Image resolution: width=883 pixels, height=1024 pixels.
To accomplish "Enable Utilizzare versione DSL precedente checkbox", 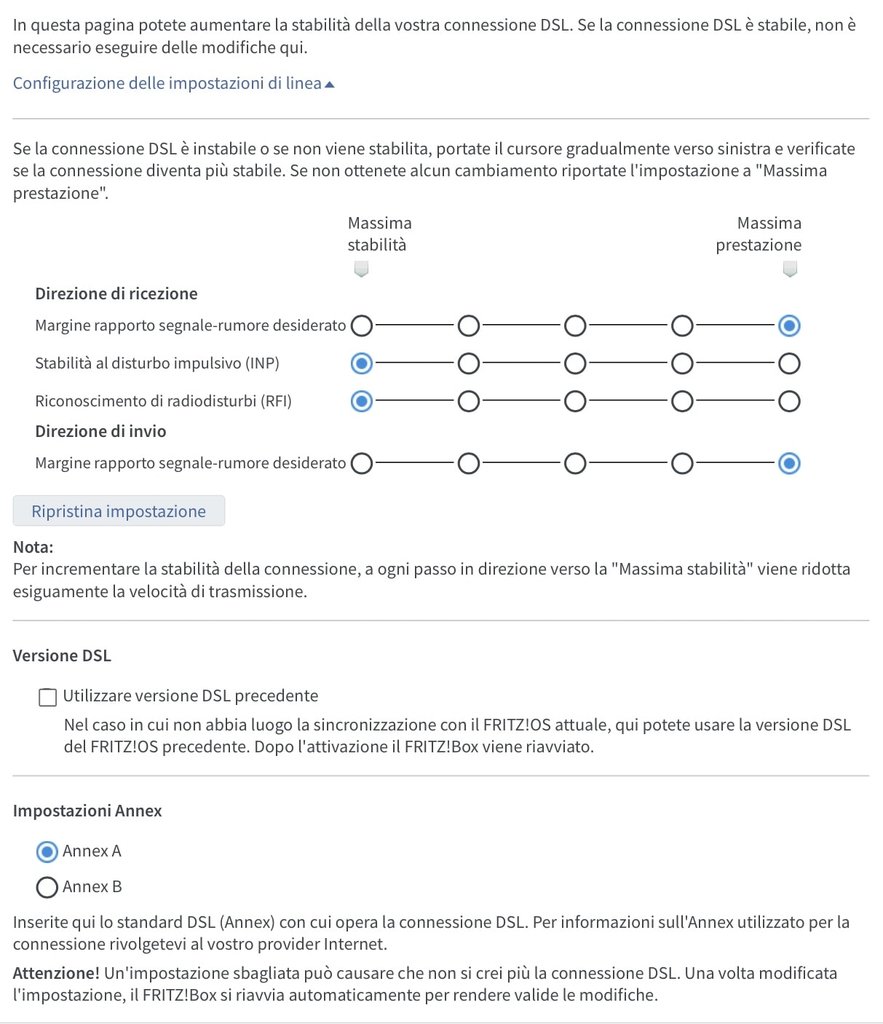I will pyautogui.click(x=47, y=696).
